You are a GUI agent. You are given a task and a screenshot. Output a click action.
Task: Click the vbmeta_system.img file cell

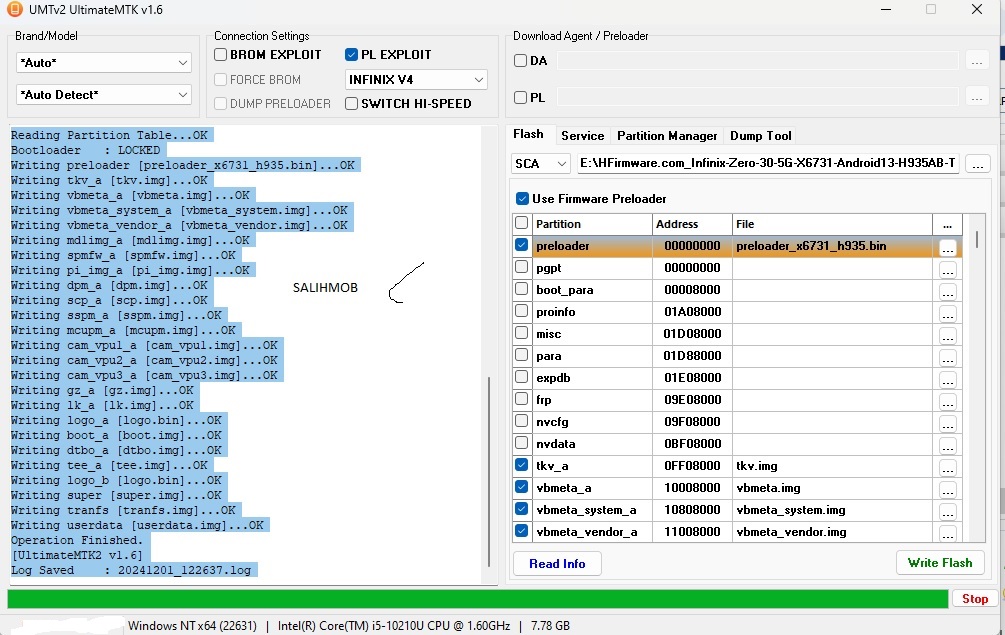(833, 510)
